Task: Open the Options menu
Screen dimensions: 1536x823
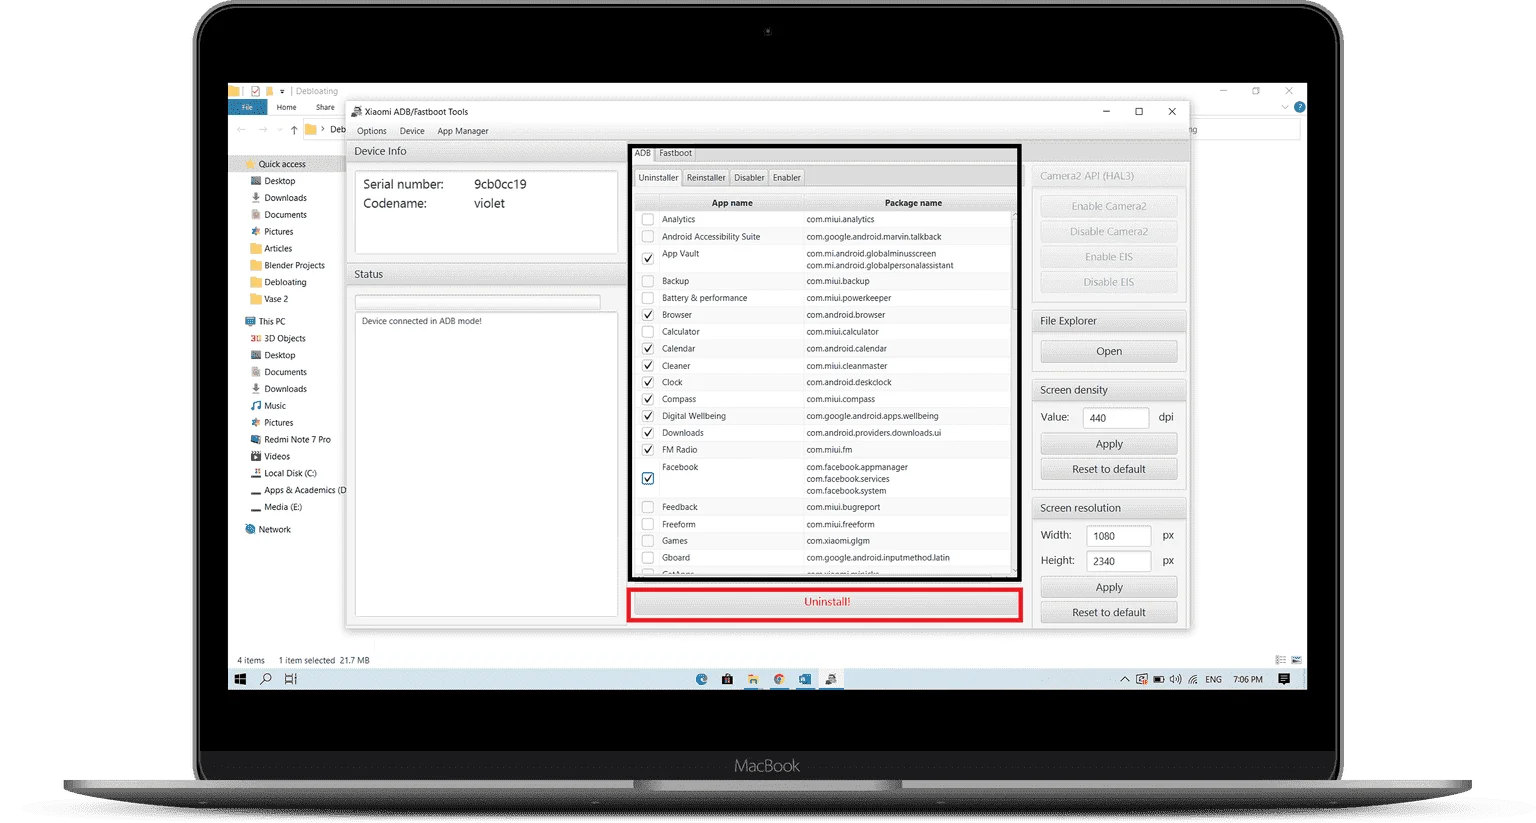Action: click(x=372, y=131)
